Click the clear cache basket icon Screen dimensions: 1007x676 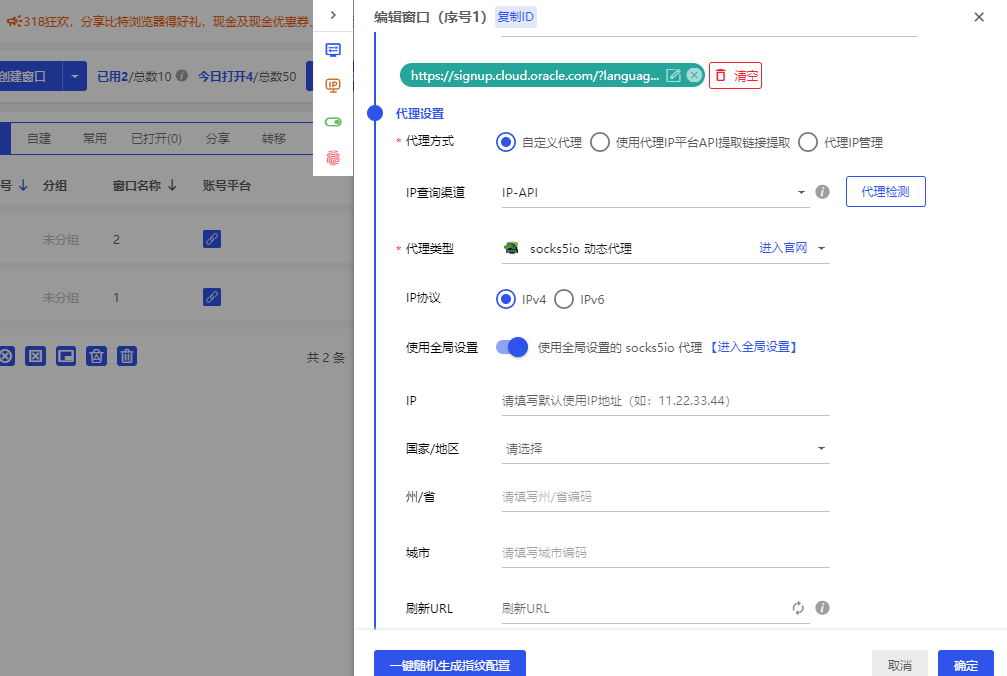click(x=96, y=356)
